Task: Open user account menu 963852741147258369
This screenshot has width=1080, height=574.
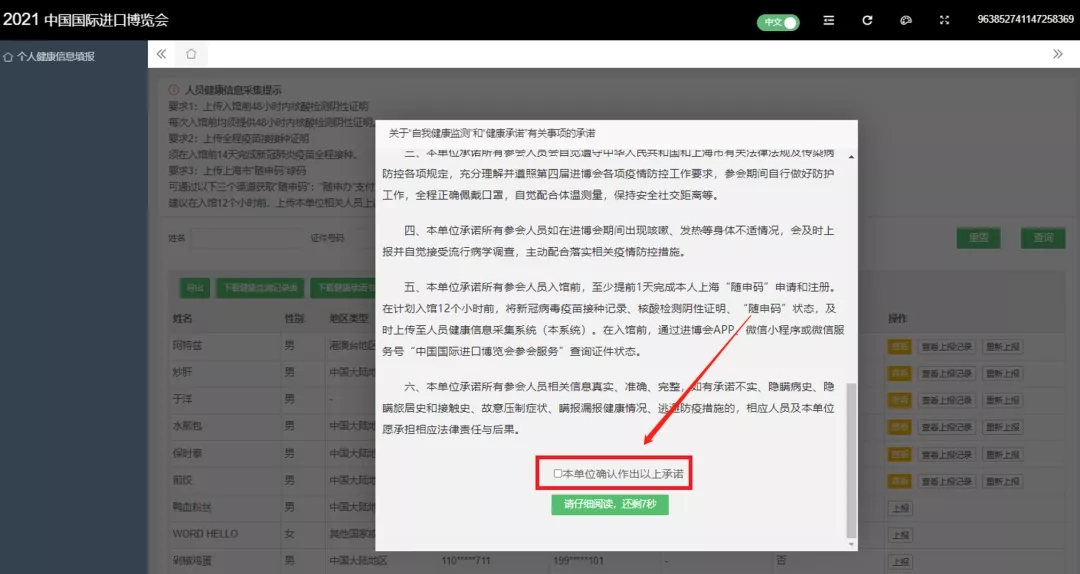Action: (x=1025, y=21)
